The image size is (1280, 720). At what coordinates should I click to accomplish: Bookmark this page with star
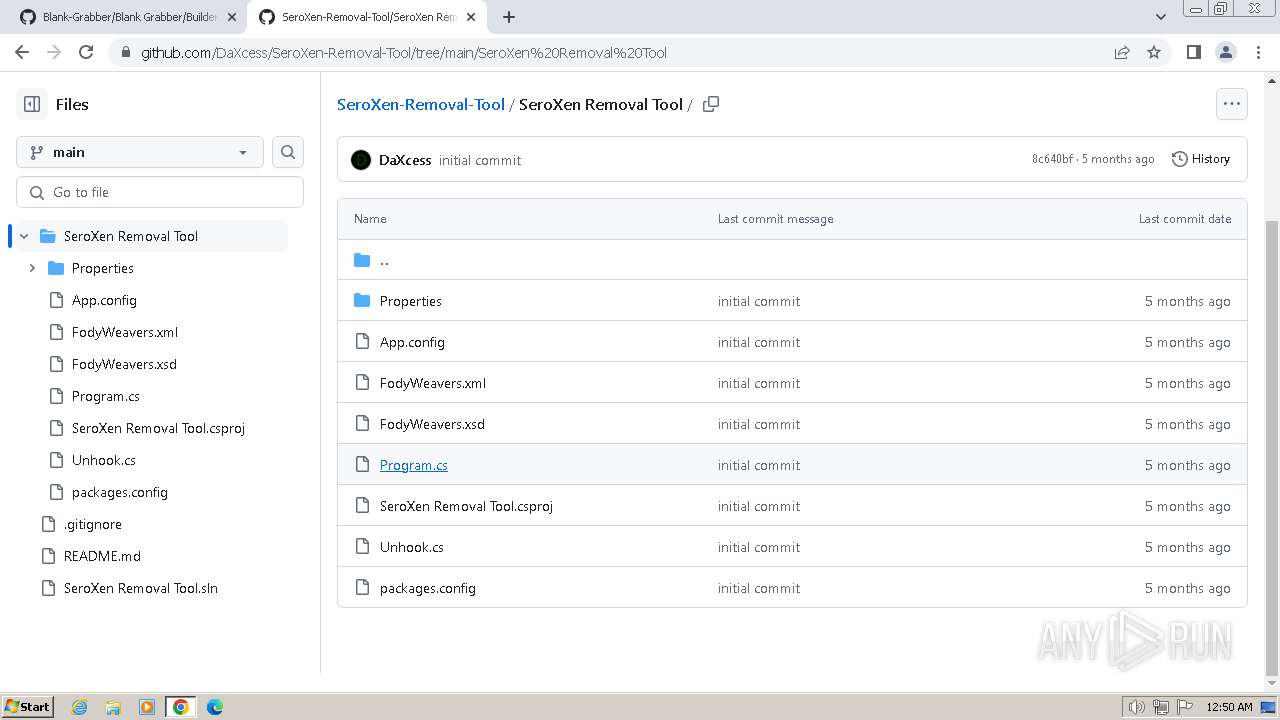(1154, 52)
